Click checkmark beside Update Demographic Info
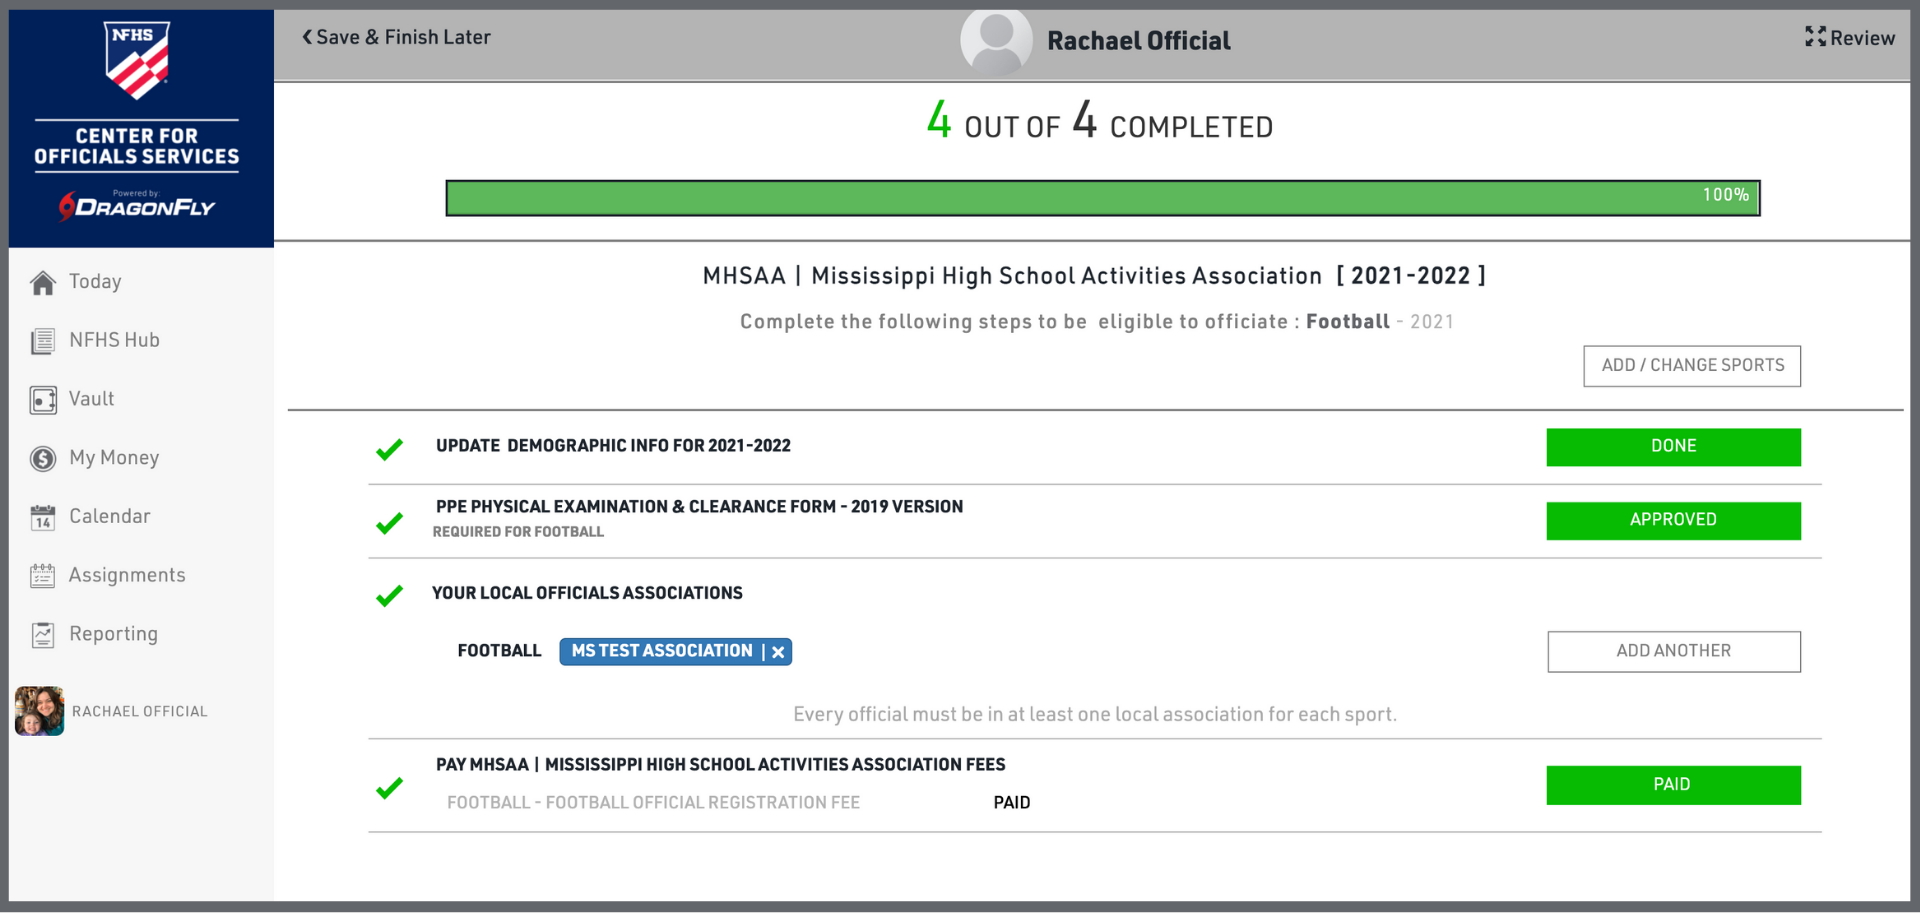Viewport: 1920px width, 913px height. tap(389, 449)
